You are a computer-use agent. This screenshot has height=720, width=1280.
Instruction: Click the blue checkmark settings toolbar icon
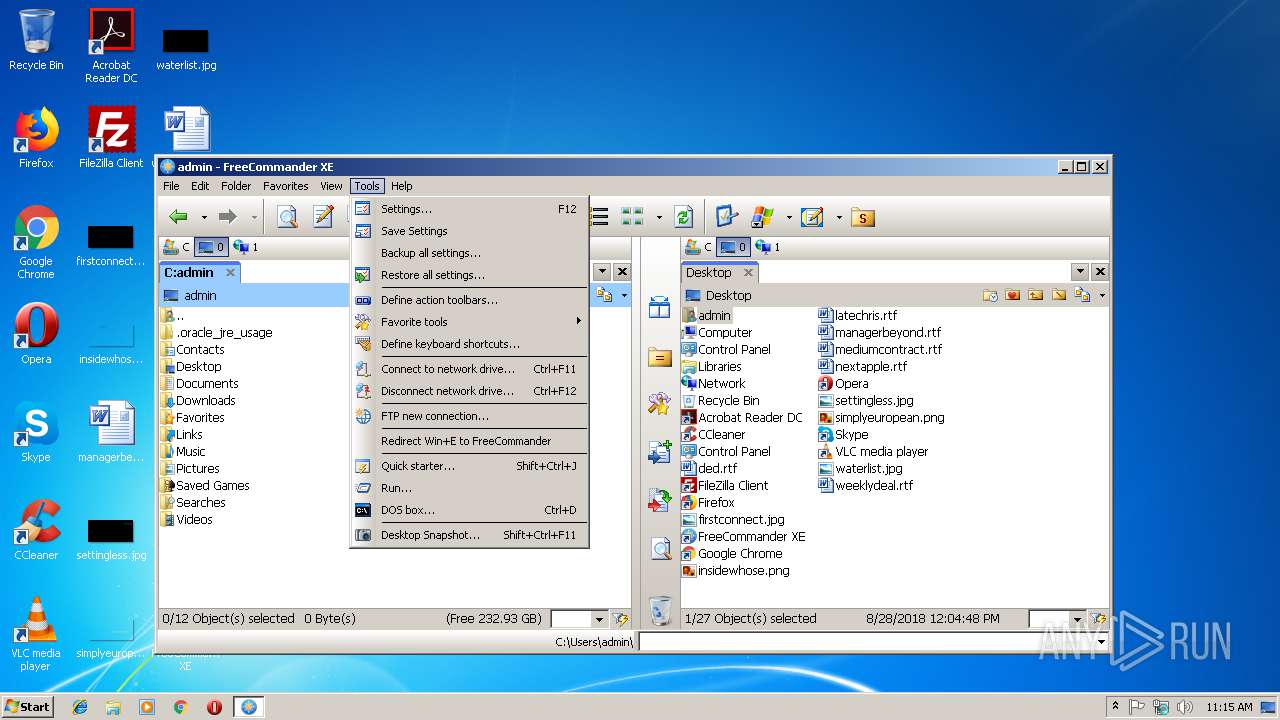pos(726,217)
